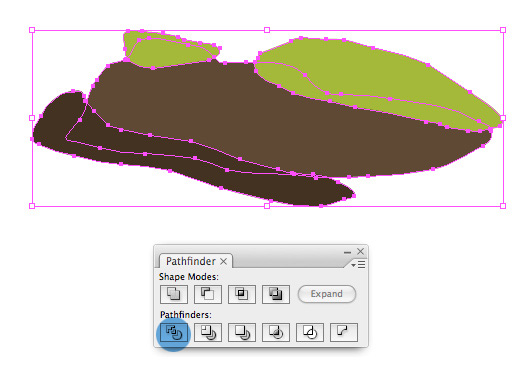Click the top-left bounding box handle
Image resolution: width=526 pixels, height=377 pixels.
[x=32, y=30]
